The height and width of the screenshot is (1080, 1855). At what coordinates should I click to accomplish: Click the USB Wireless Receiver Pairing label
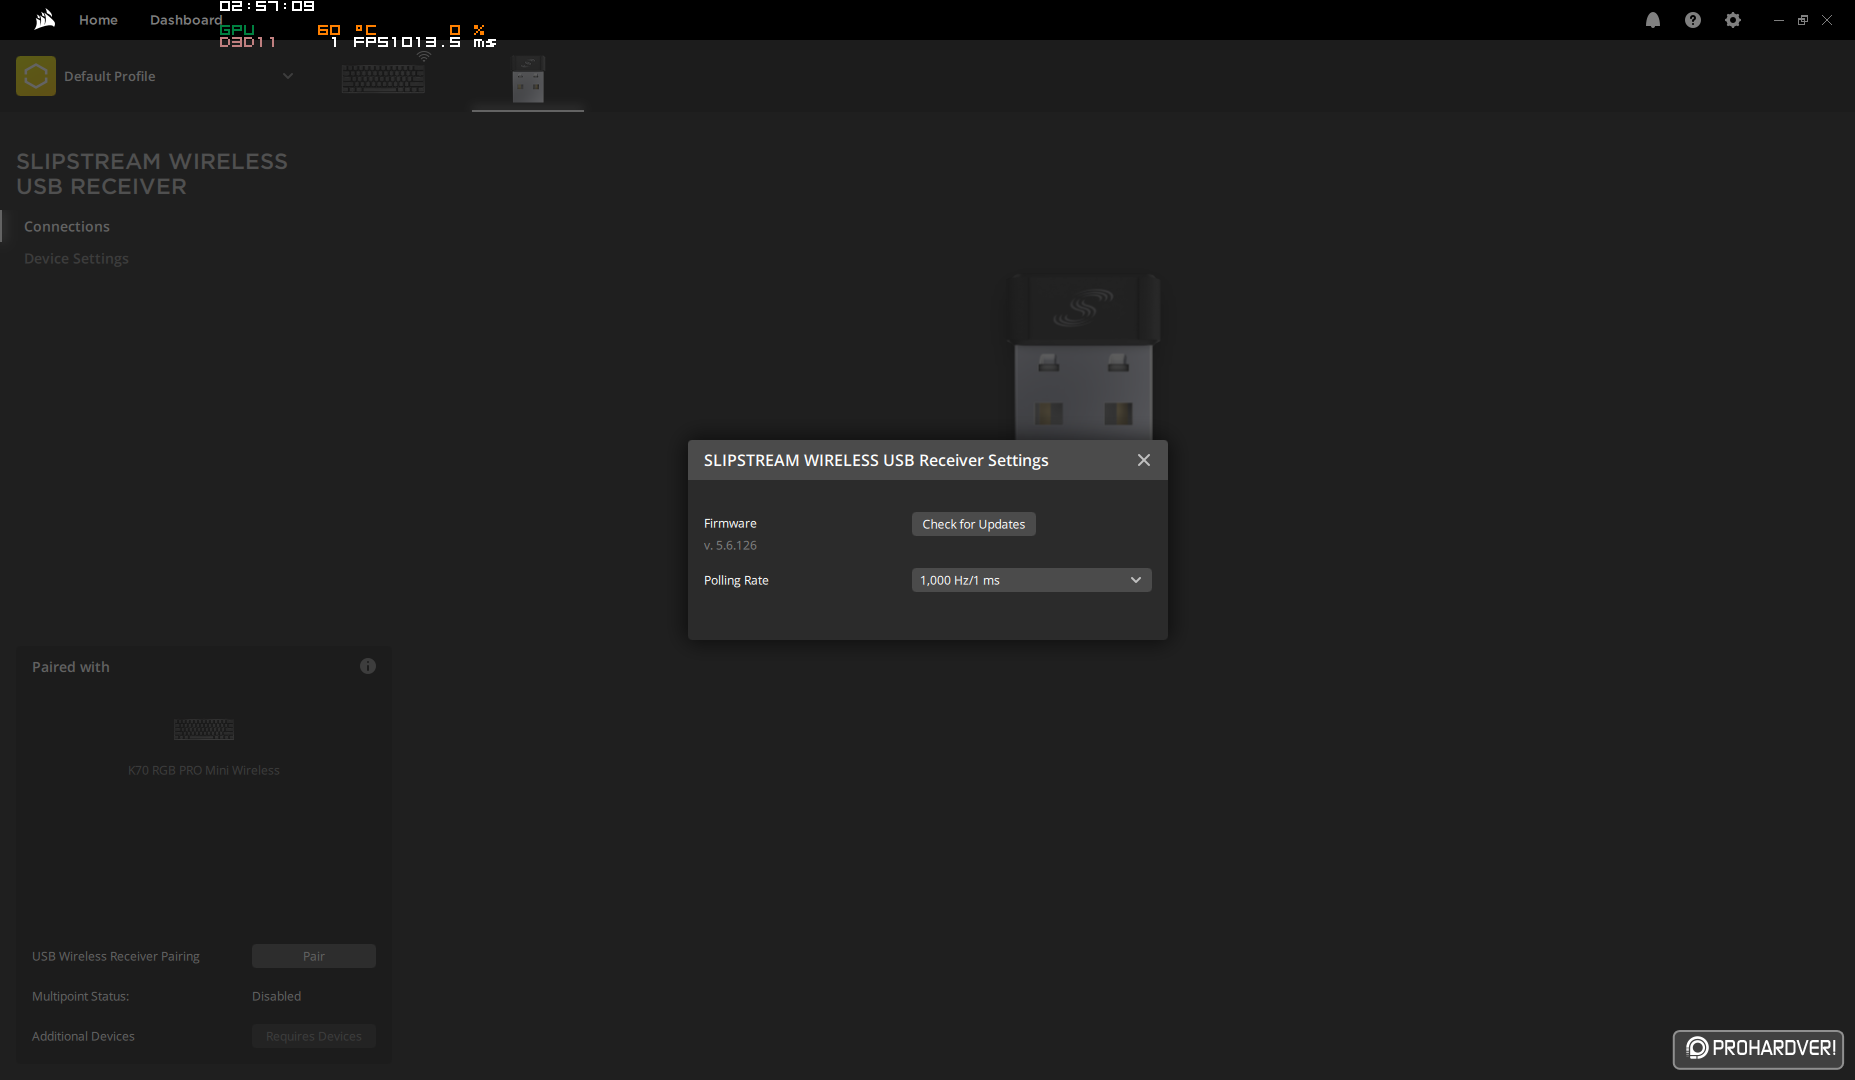tap(116, 956)
